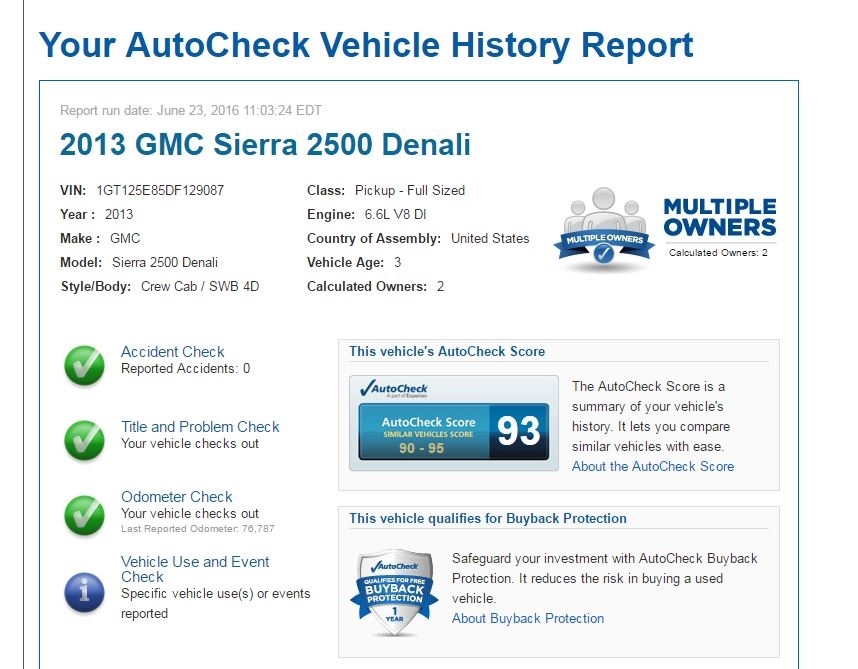The height and width of the screenshot is (669, 858).
Task: Click the AutoCheck Score 93 graphic
Action: (x=452, y=431)
